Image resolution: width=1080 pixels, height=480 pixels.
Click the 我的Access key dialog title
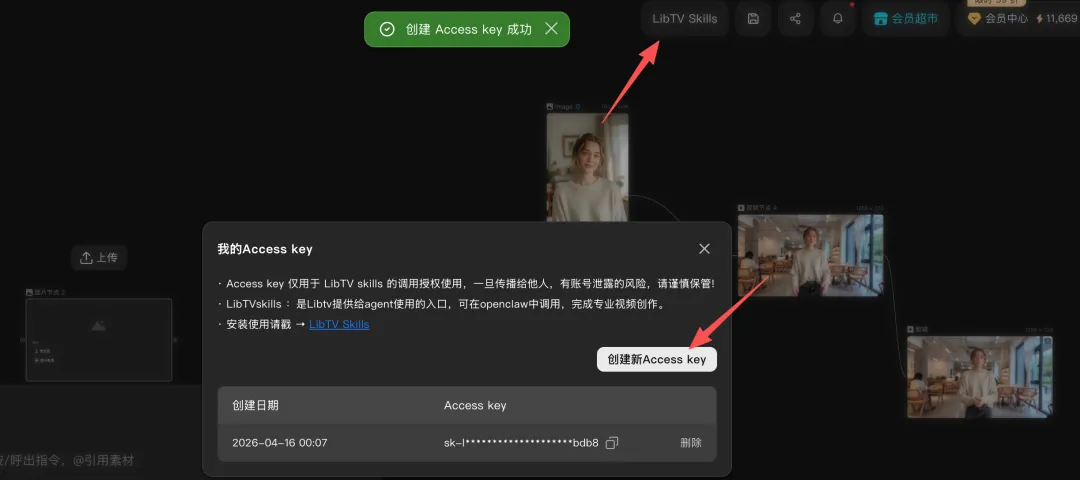265,249
